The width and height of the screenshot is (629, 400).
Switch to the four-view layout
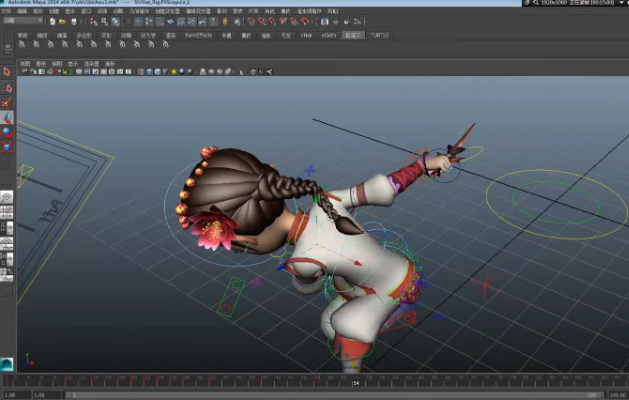(6, 213)
